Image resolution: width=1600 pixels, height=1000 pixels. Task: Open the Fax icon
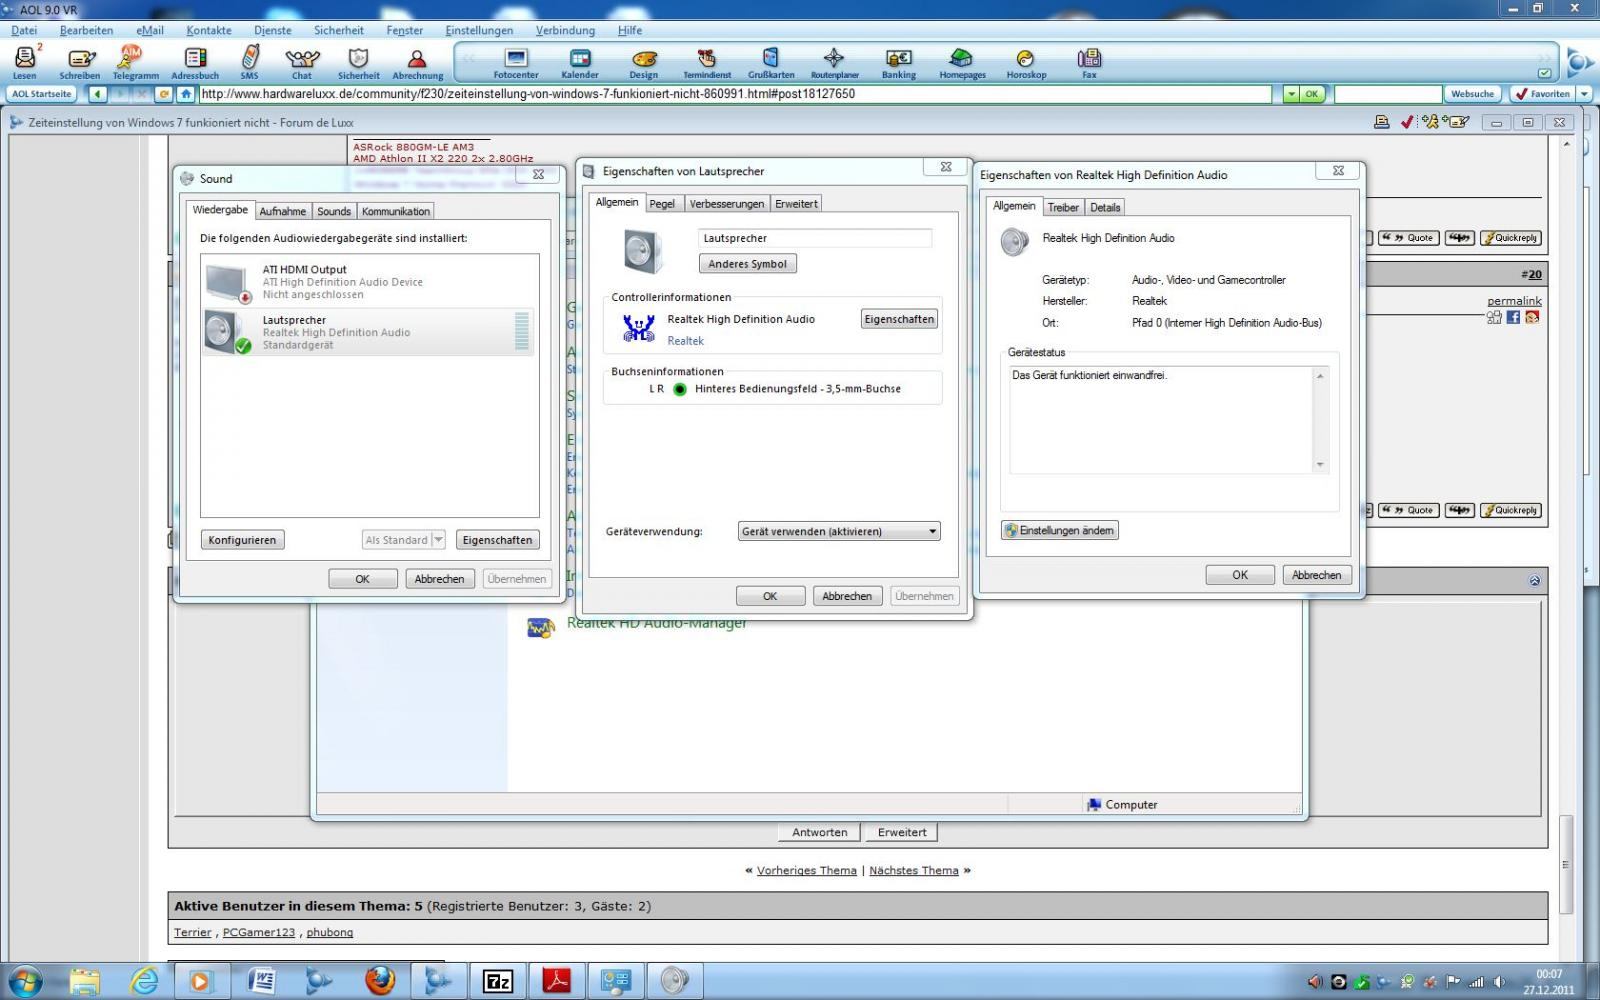click(1089, 62)
